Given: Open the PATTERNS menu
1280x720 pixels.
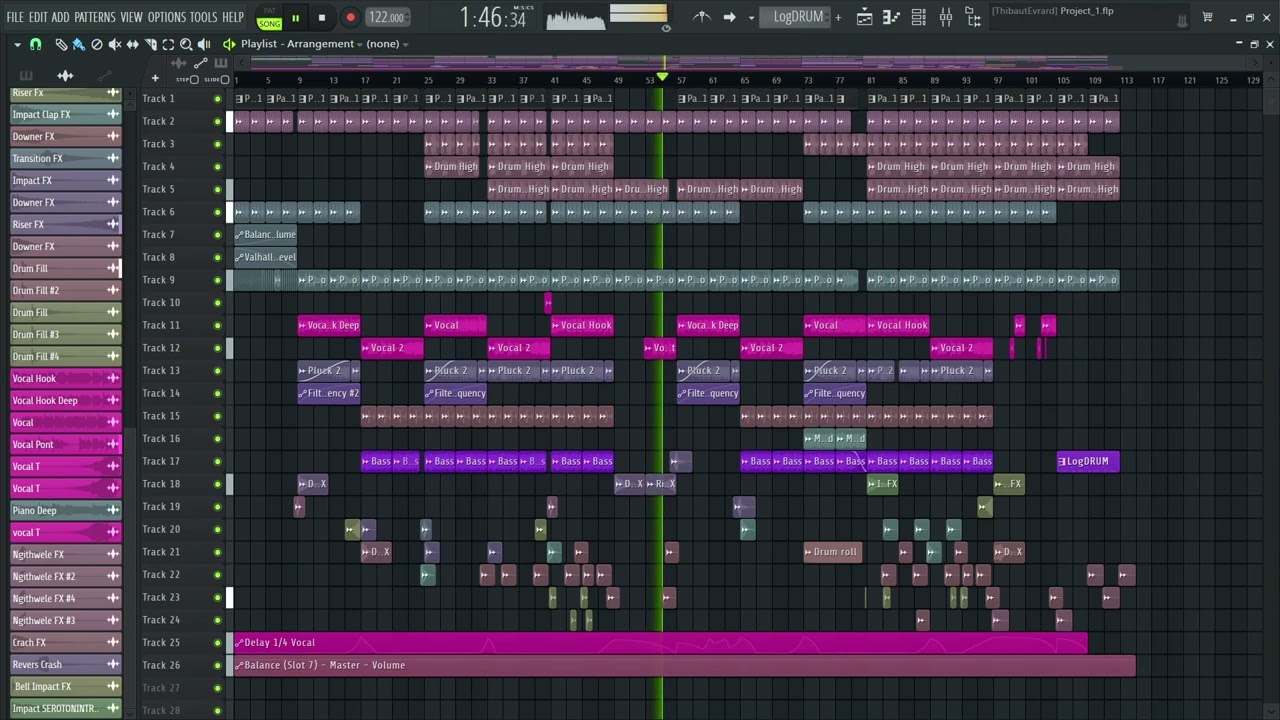Looking at the screenshot, I should [95, 17].
